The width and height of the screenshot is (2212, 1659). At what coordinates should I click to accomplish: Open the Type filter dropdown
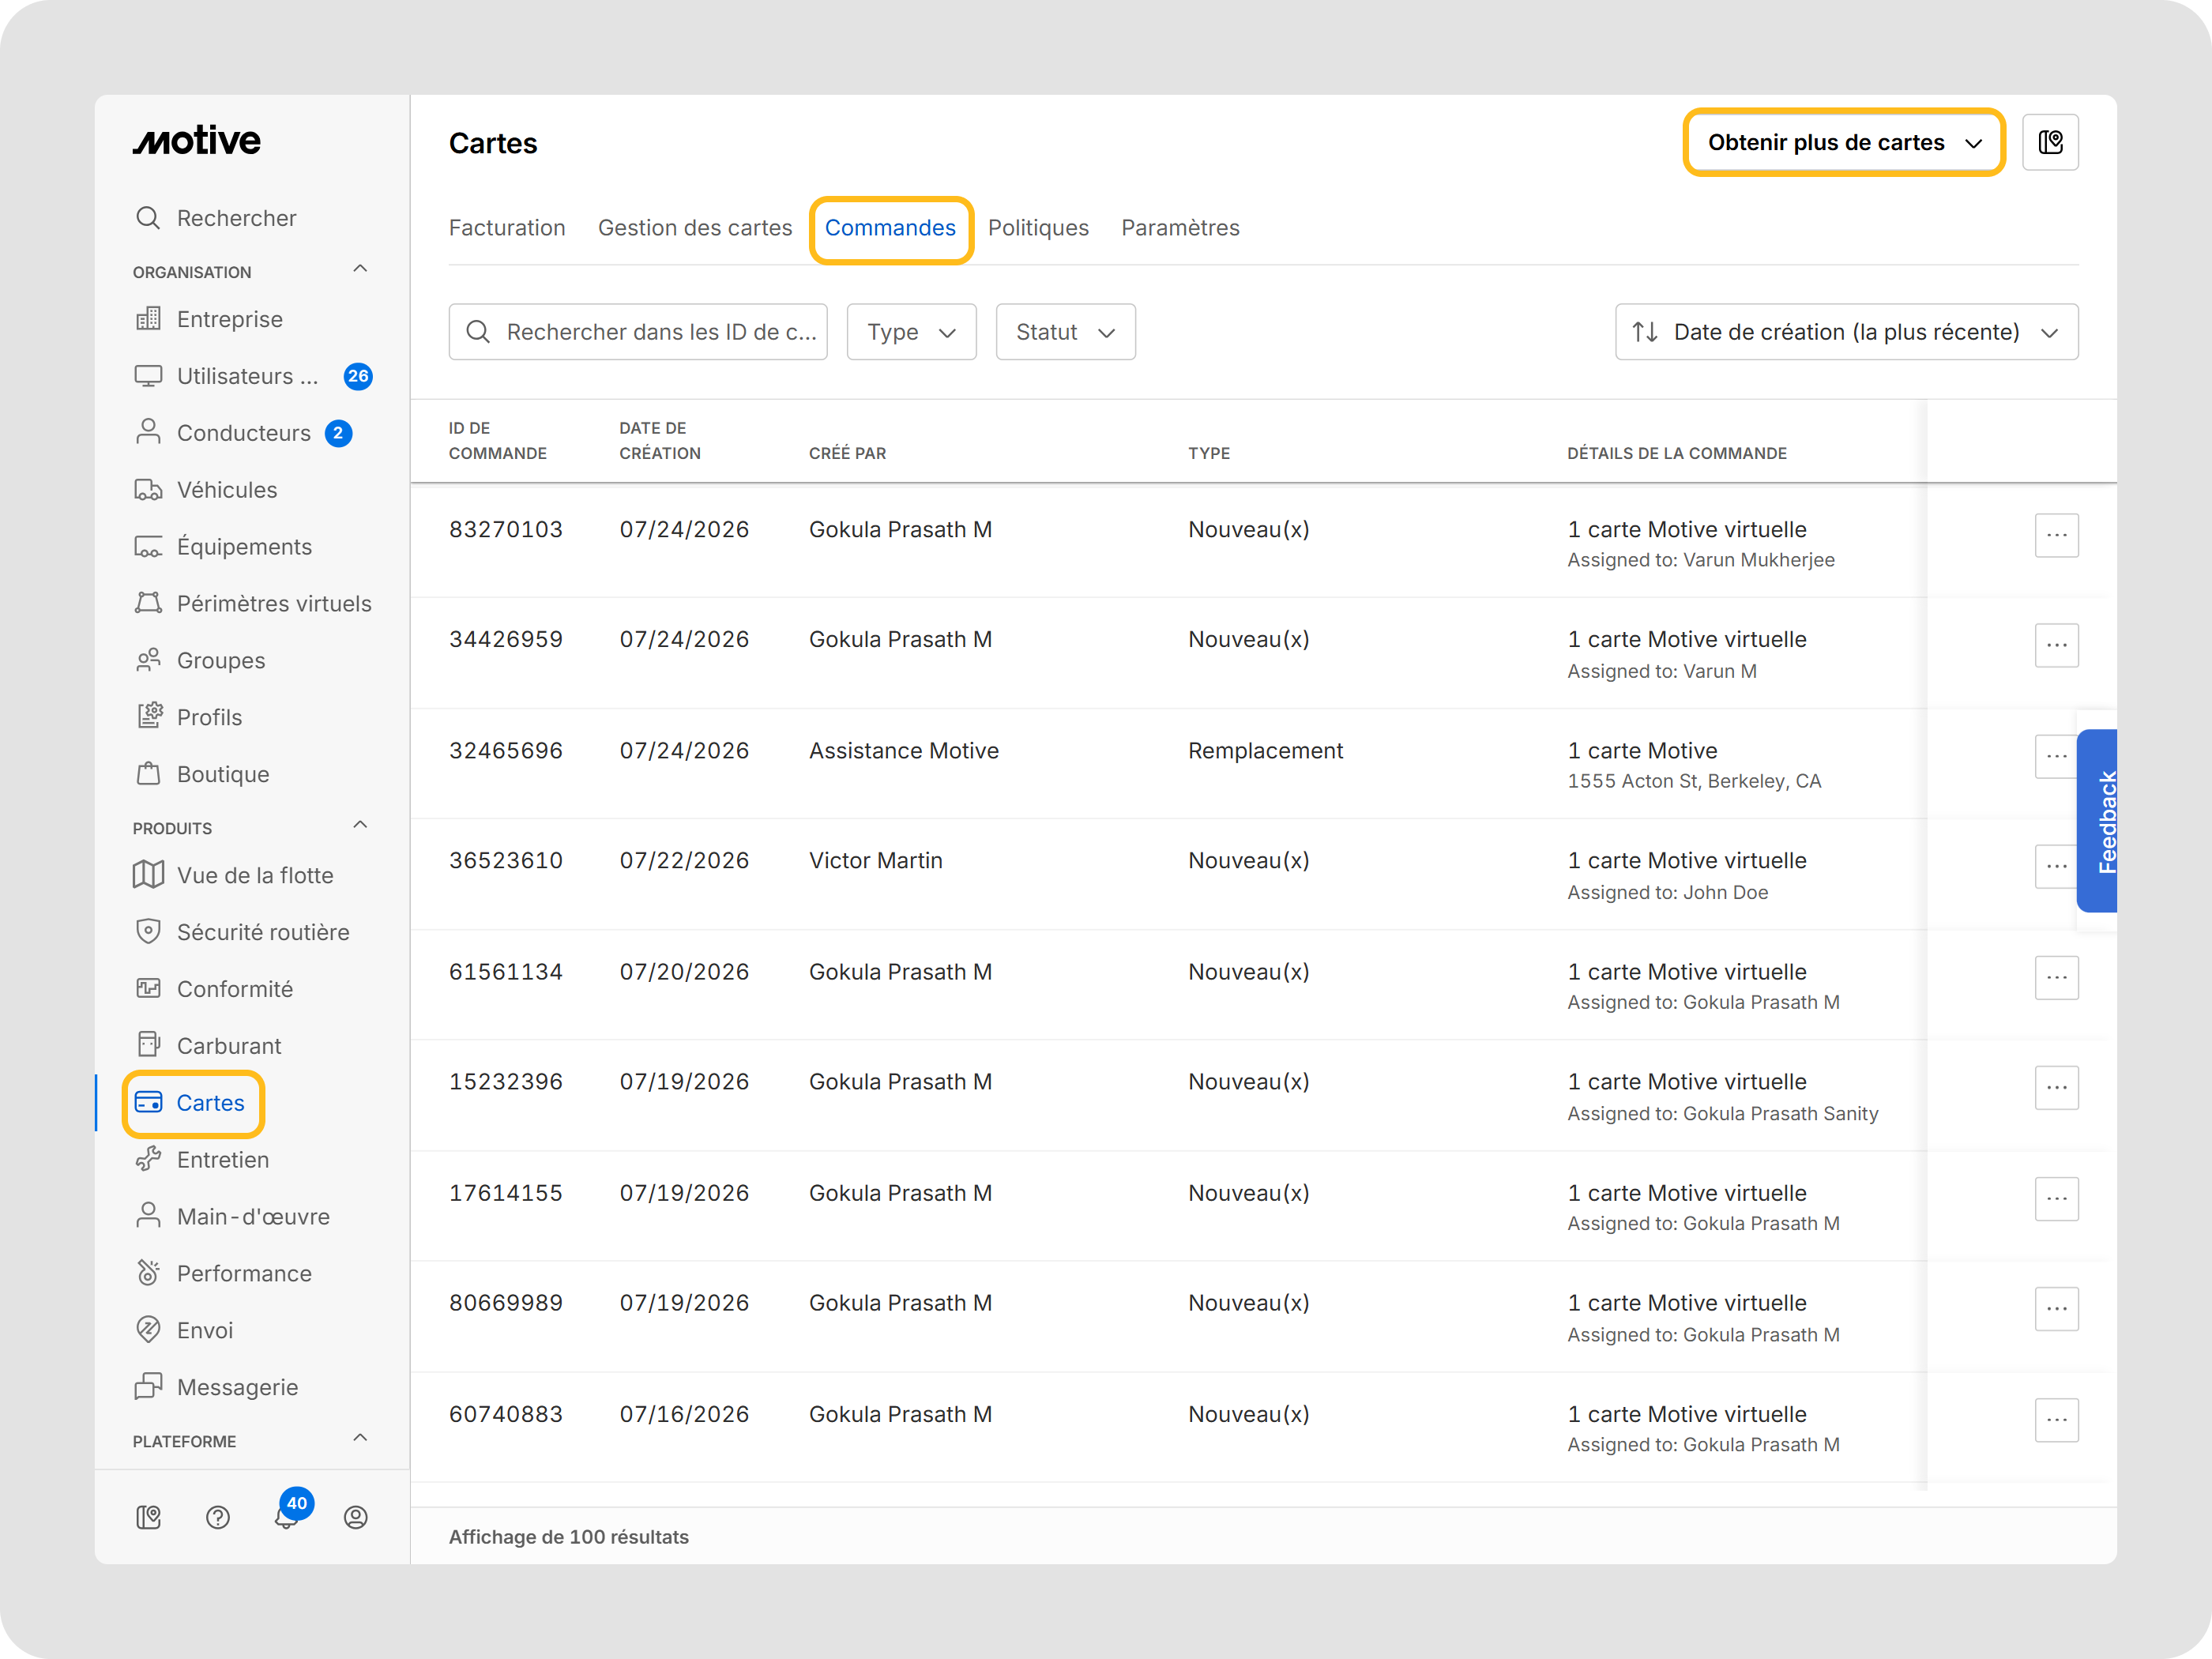(x=912, y=332)
